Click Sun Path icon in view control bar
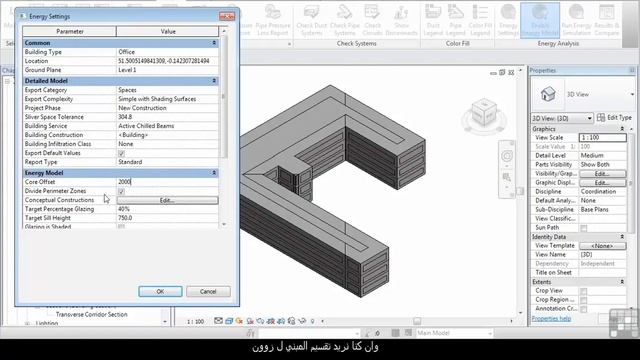The height and width of the screenshot is (360, 640). pyautogui.click(x=239, y=321)
